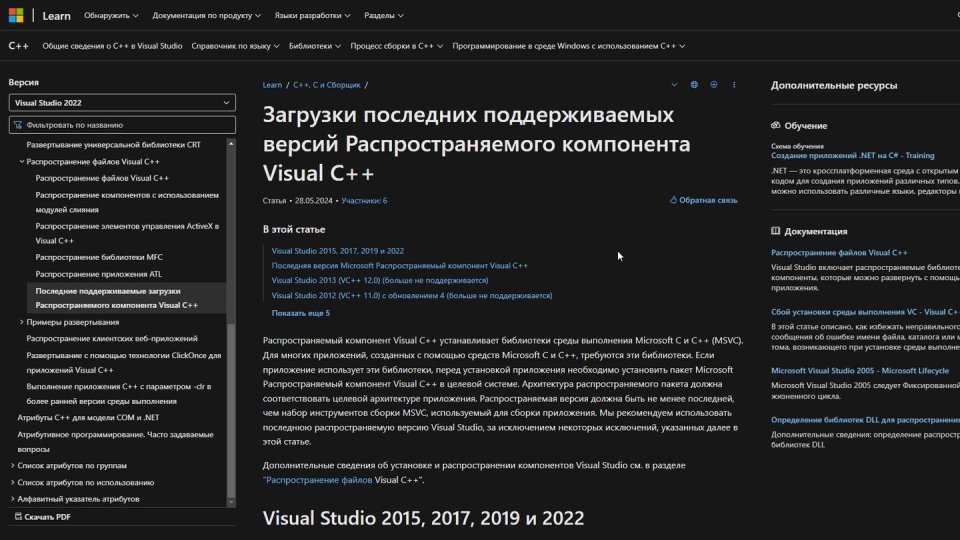Open Программирование в среде Windows menu
The image size is (960, 540).
(x=569, y=46)
